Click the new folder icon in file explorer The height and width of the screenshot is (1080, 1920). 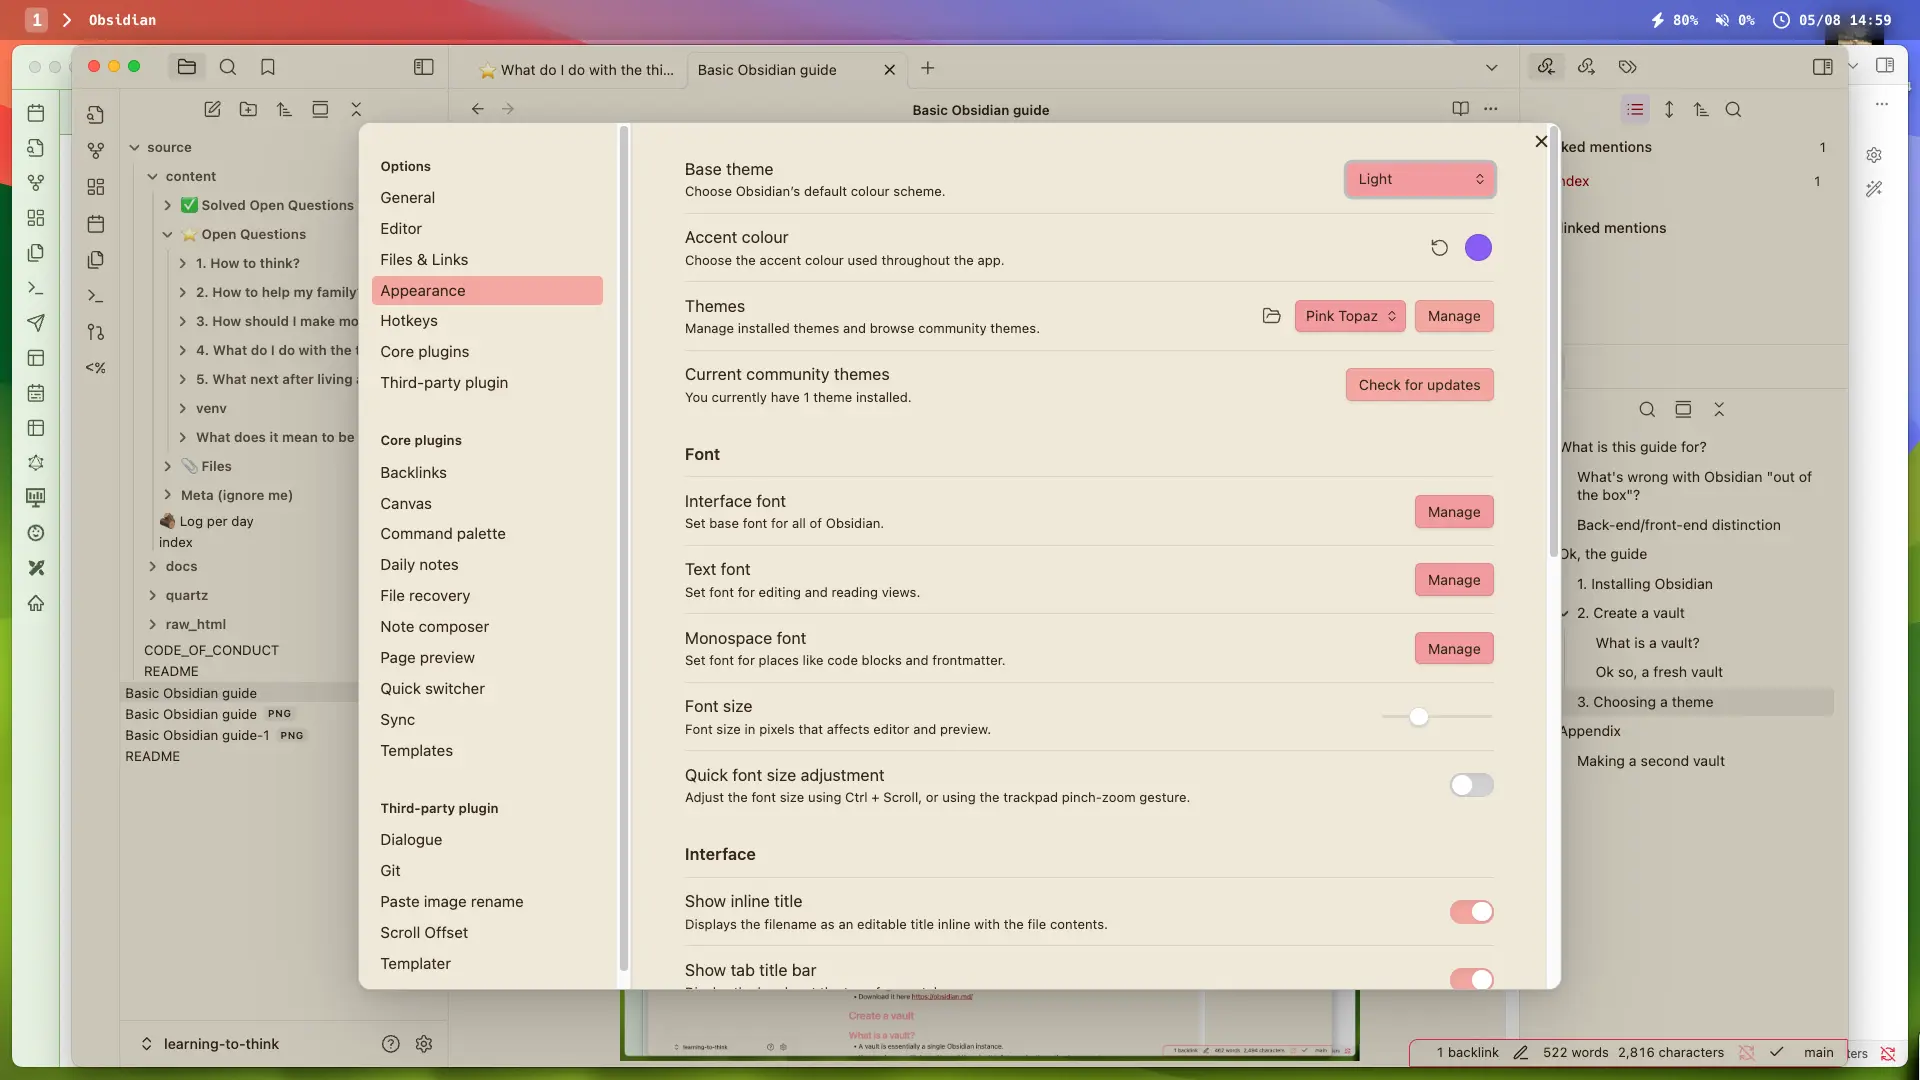248,110
